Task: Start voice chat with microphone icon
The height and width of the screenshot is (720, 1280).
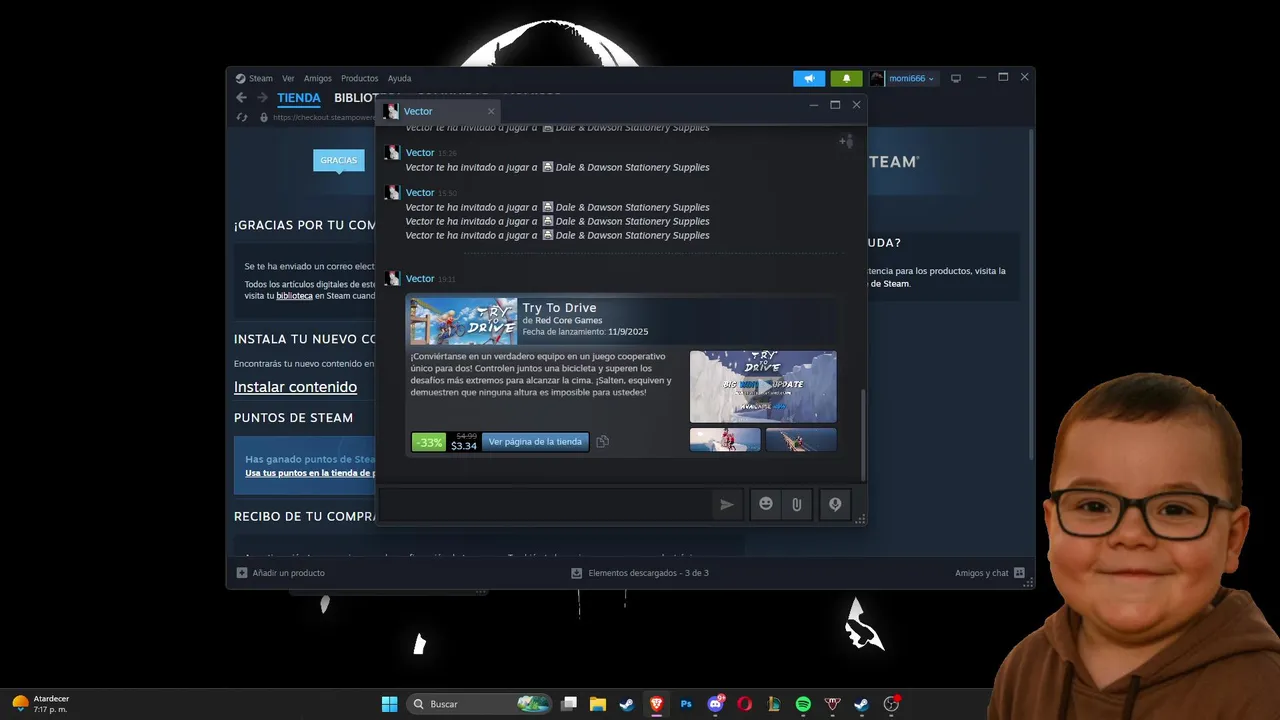Action: (835, 505)
